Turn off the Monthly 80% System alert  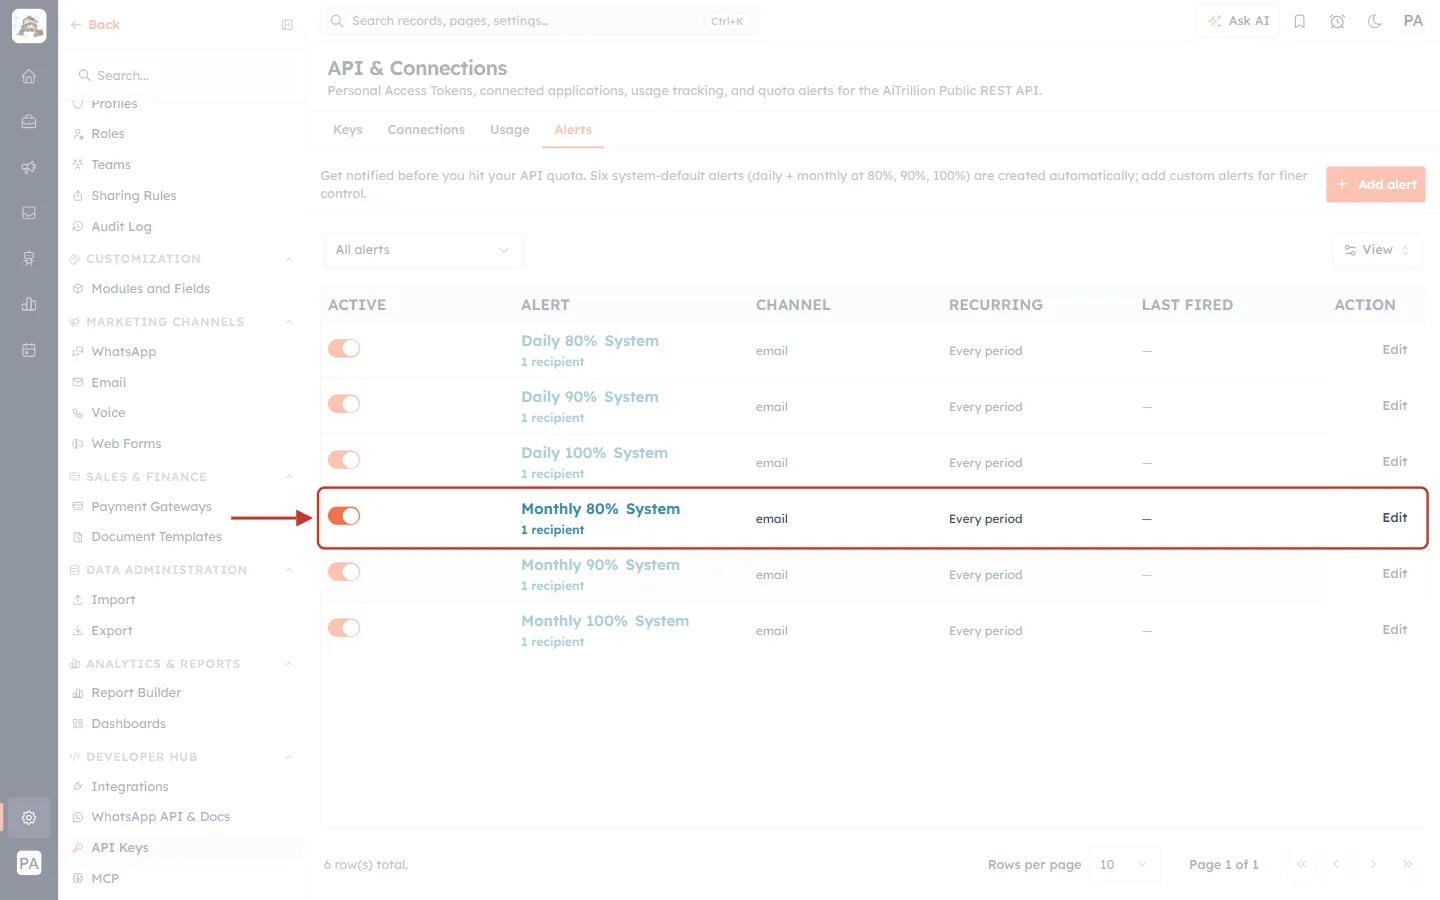point(344,516)
